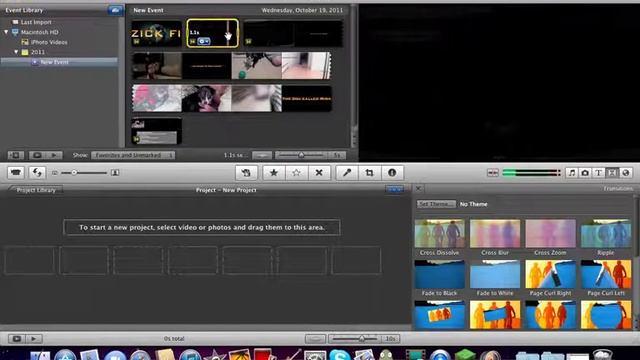This screenshot has width=640, height=360.
Task: Hide the Event Library list button
Action: [x=16, y=155]
